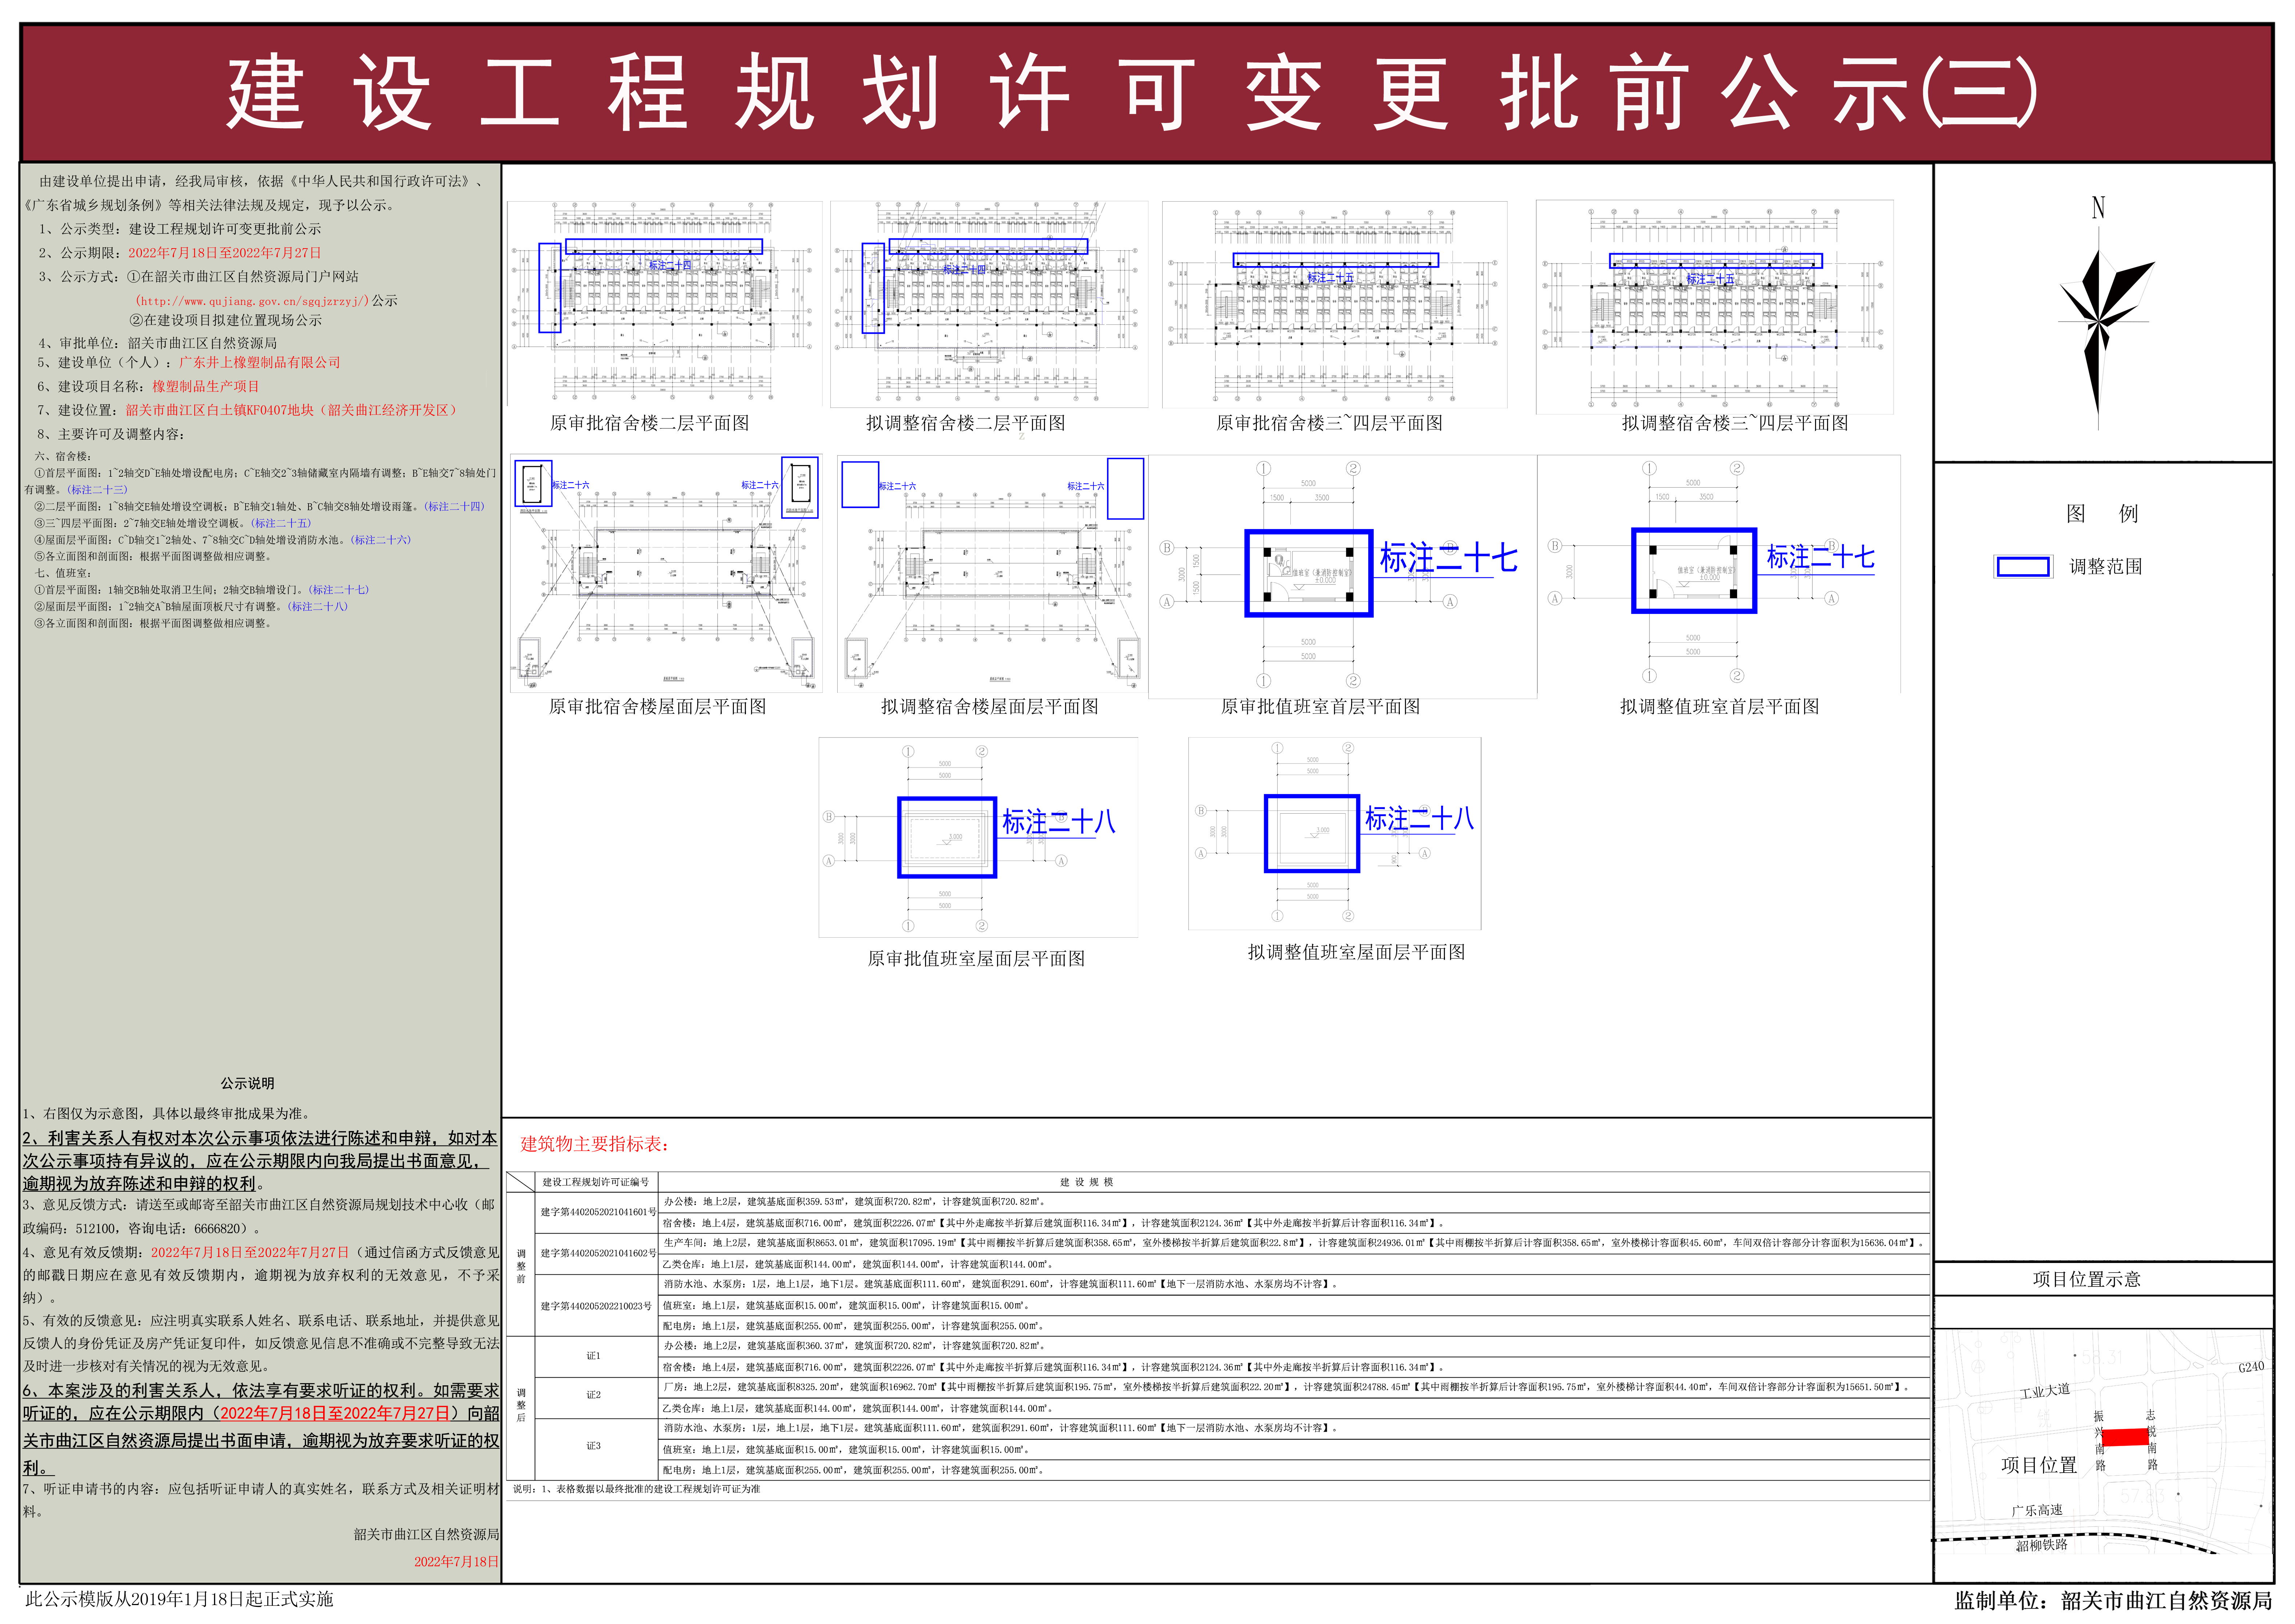This screenshot has width=2295, height=1624.
Task: Click the blue rectangle legend swatch for 调整范围
Action: click(2023, 567)
